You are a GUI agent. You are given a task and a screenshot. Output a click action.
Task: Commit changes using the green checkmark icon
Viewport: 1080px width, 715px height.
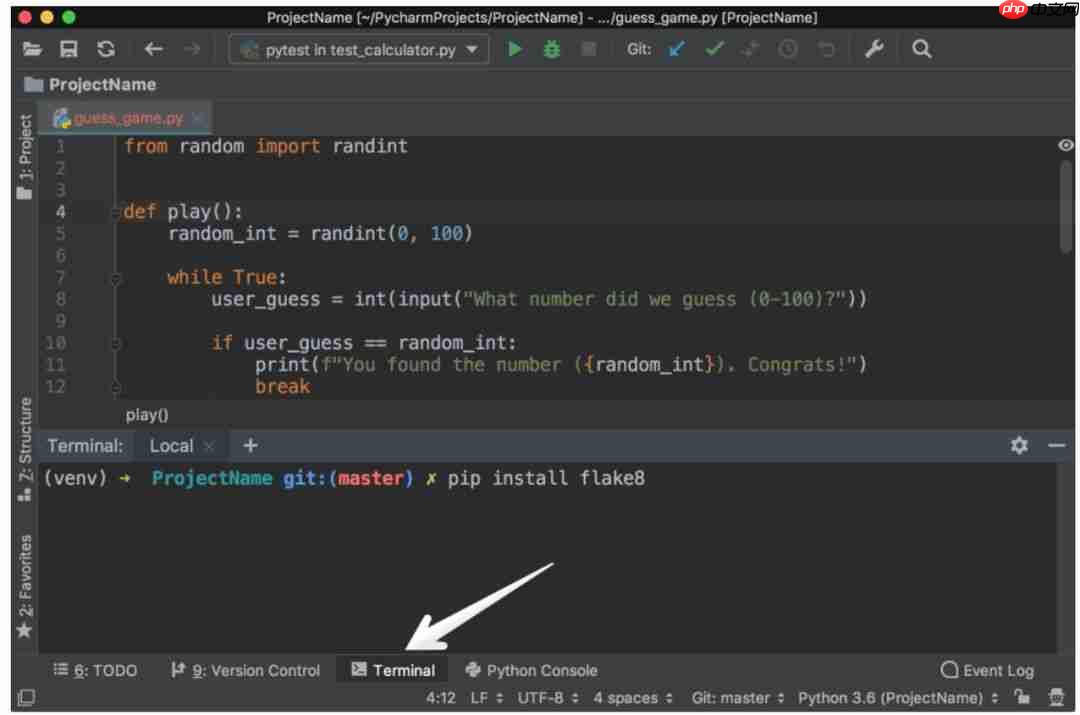(x=713, y=48)
